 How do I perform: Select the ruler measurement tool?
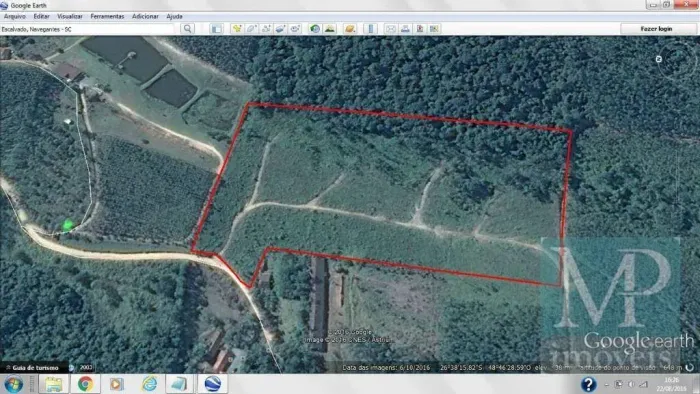371,29
